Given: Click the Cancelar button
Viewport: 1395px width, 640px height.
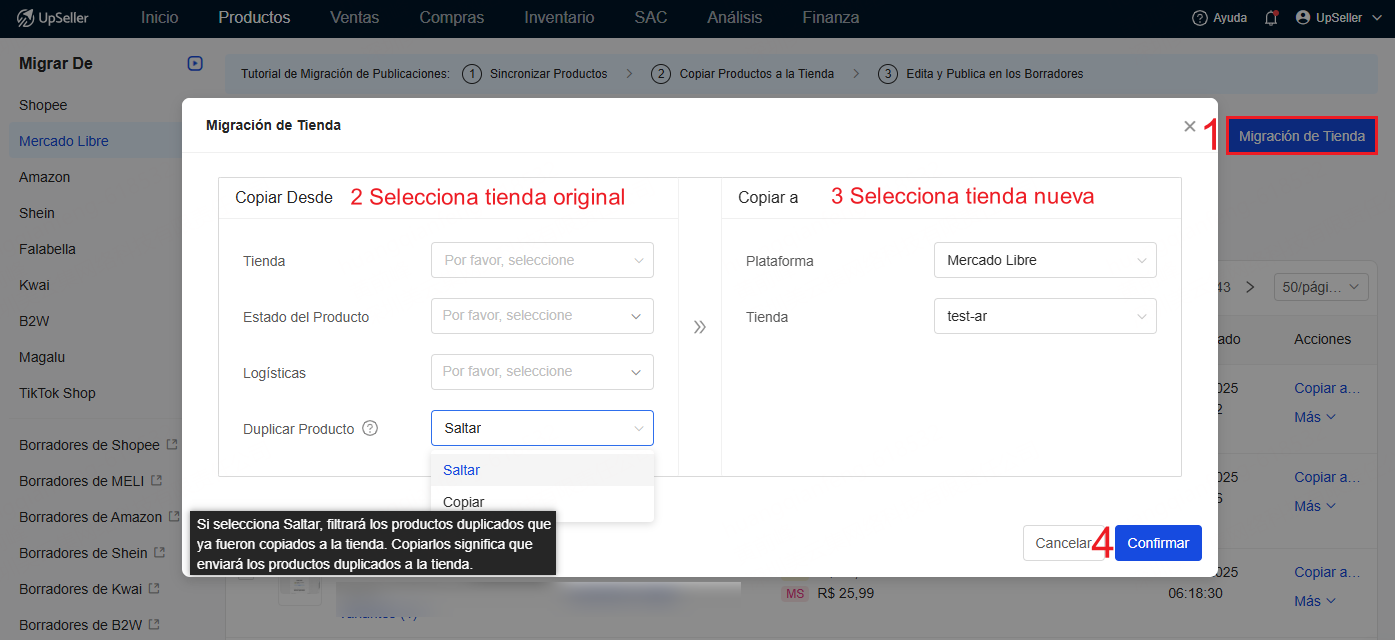Looking at the screenshot, I should [1063, 543].
